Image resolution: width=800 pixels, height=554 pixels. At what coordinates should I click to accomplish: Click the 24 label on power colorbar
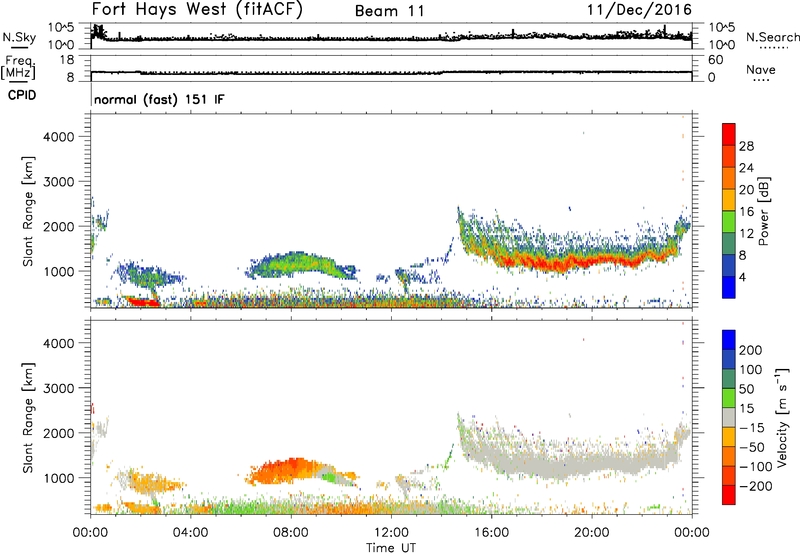[746, 168]
